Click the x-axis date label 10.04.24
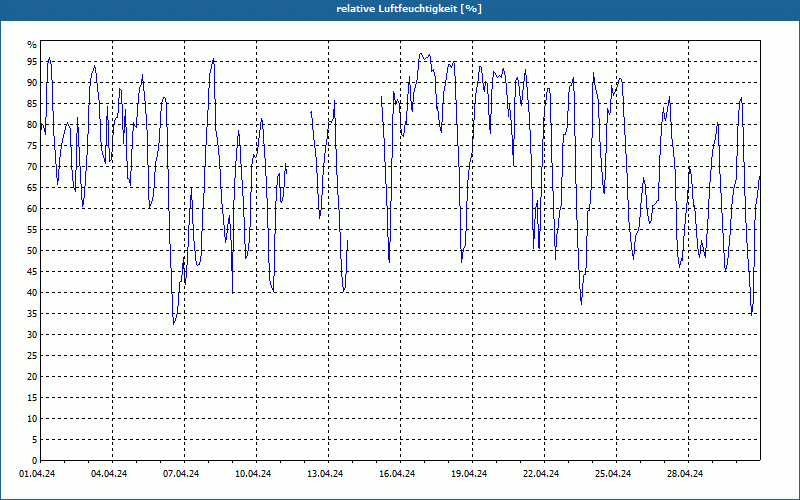Viewport: 800px width, 500px height. coord(253,474)
